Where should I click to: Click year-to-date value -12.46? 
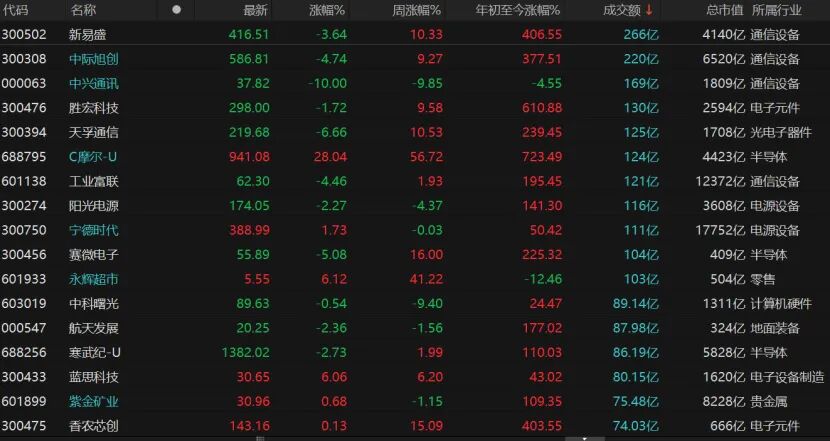[543, 279]
